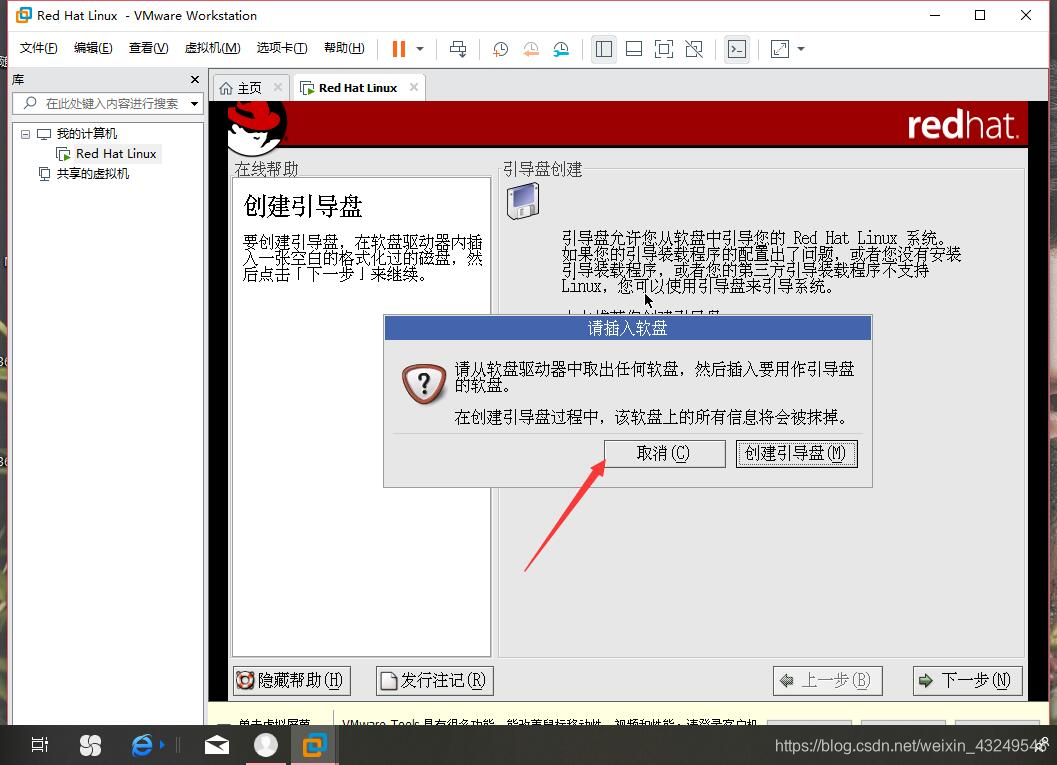
Task: Enter full screen mode icon
Action: [x=664, y=49]
